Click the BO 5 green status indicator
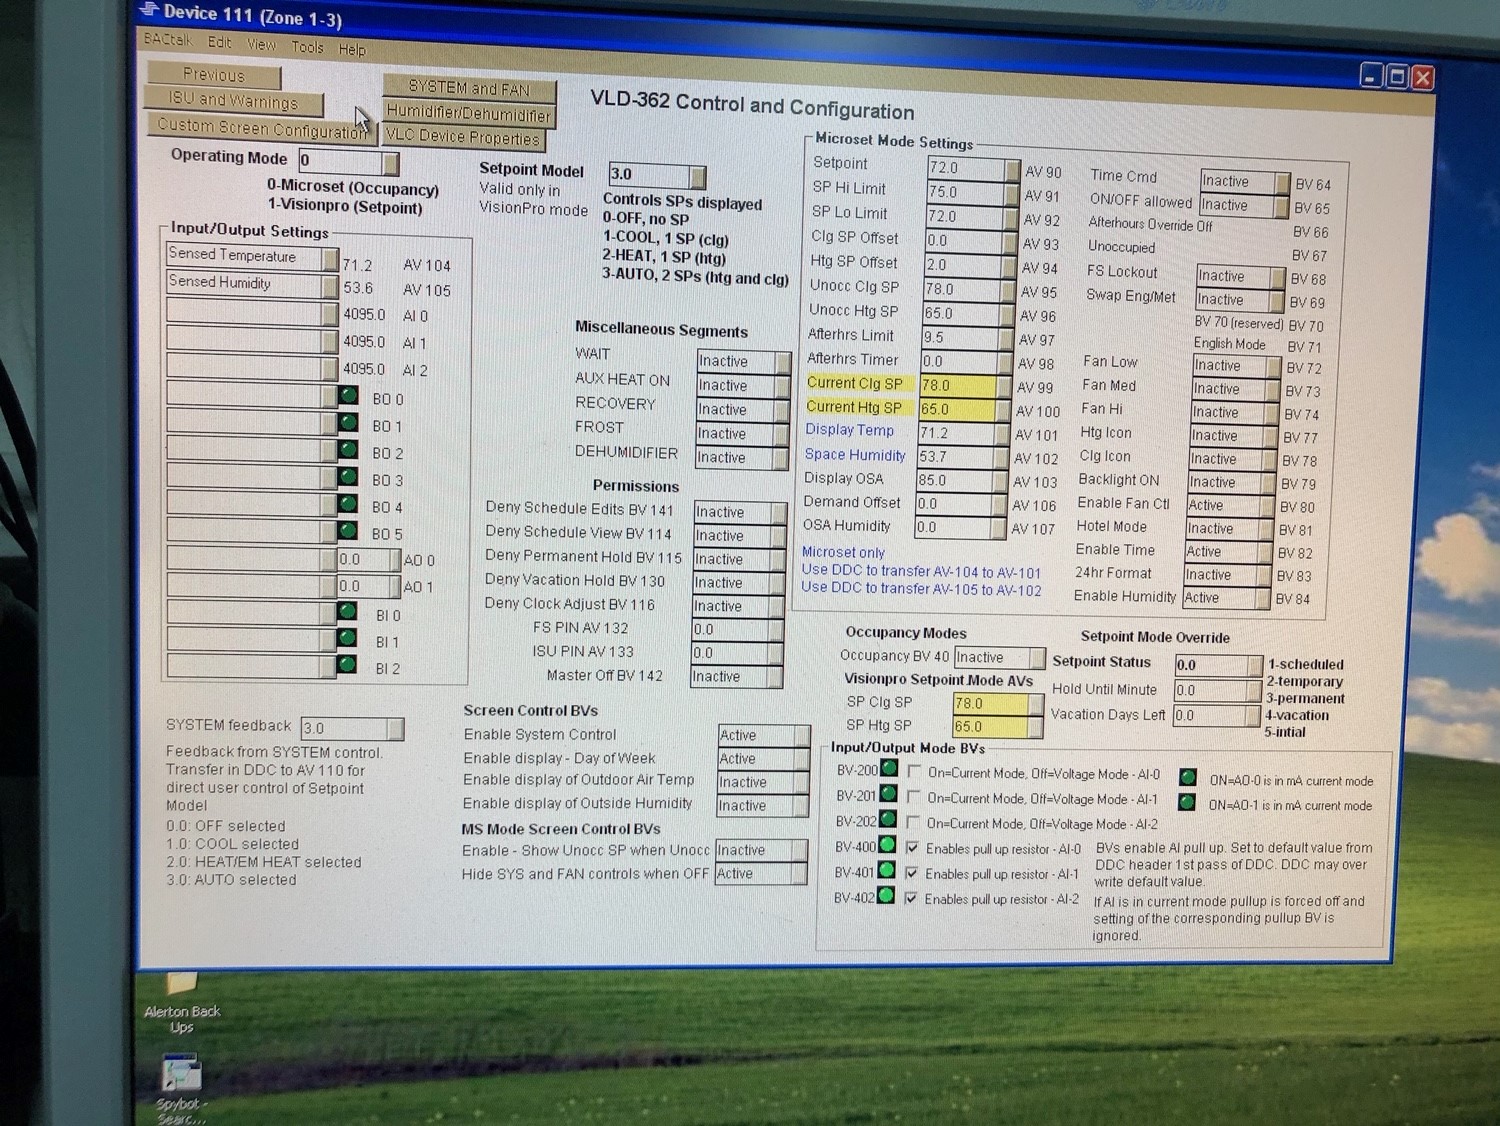Image resolution: width=1500 pixels, height=1126 pixels. (348, 531)
